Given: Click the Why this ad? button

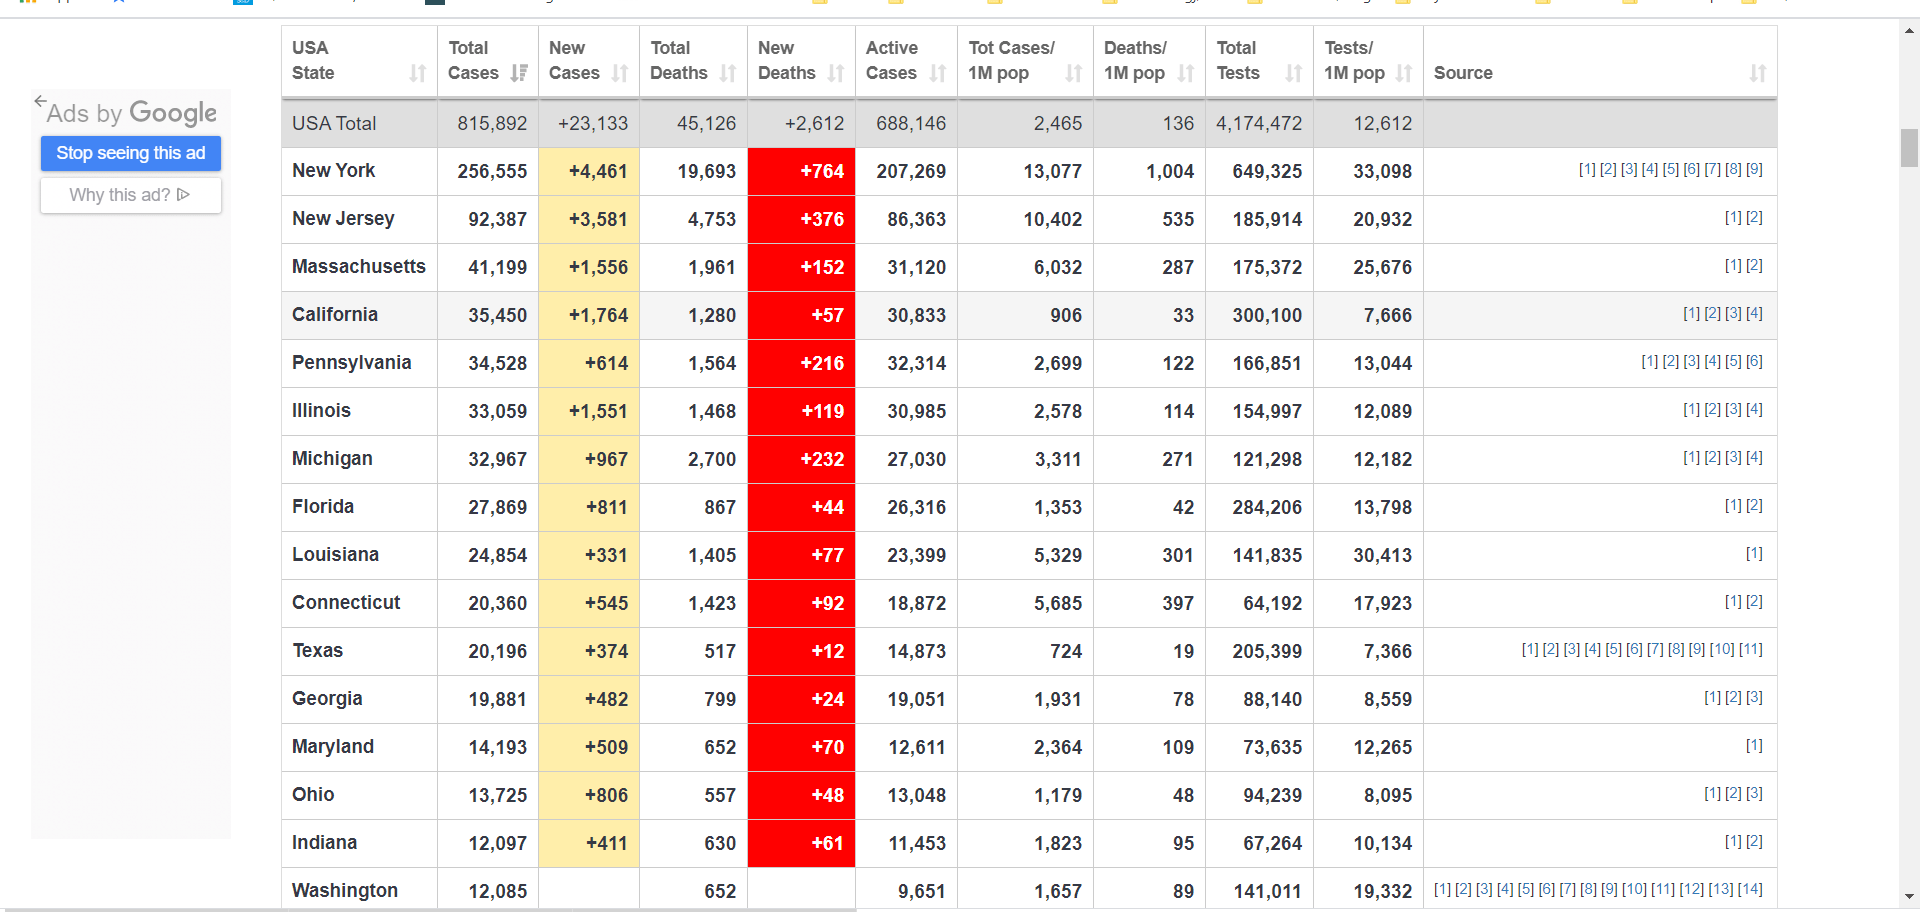Looking at the screenshot, I should 130,195.
